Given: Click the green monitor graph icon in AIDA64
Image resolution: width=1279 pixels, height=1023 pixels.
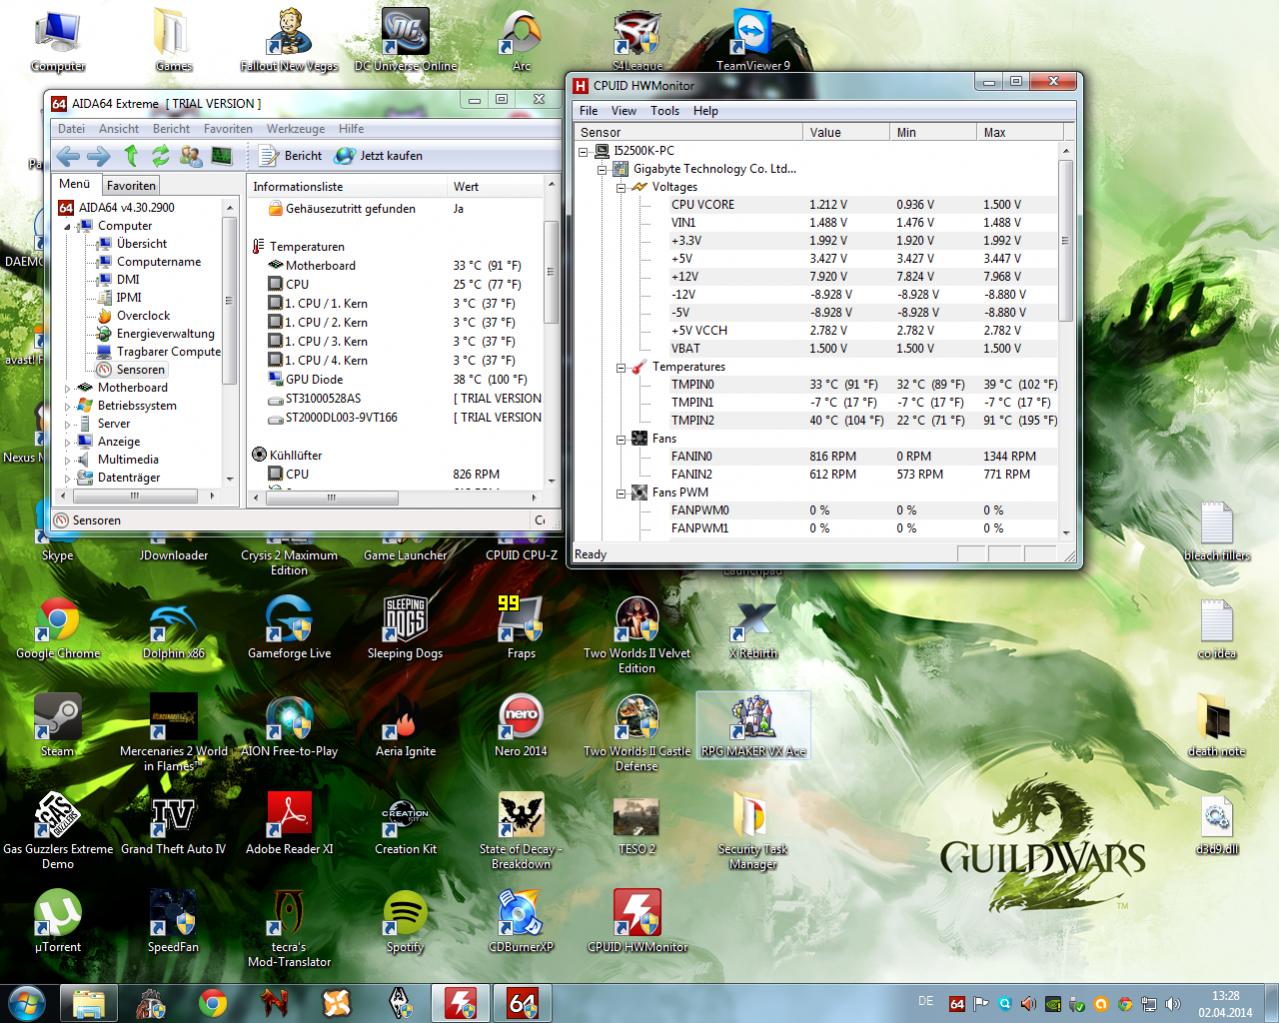Looking at the screenshot, I should point(221,156).
